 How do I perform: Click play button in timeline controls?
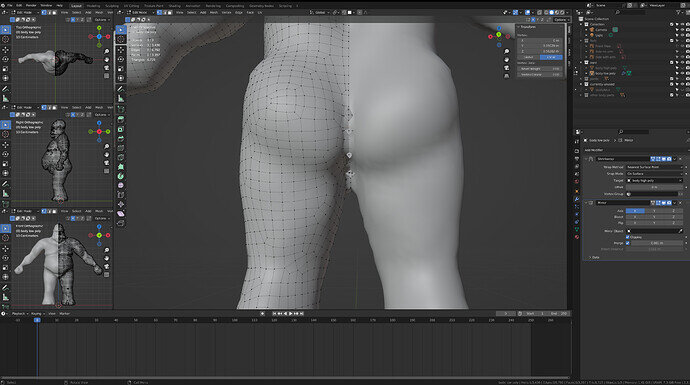(290, 314)
